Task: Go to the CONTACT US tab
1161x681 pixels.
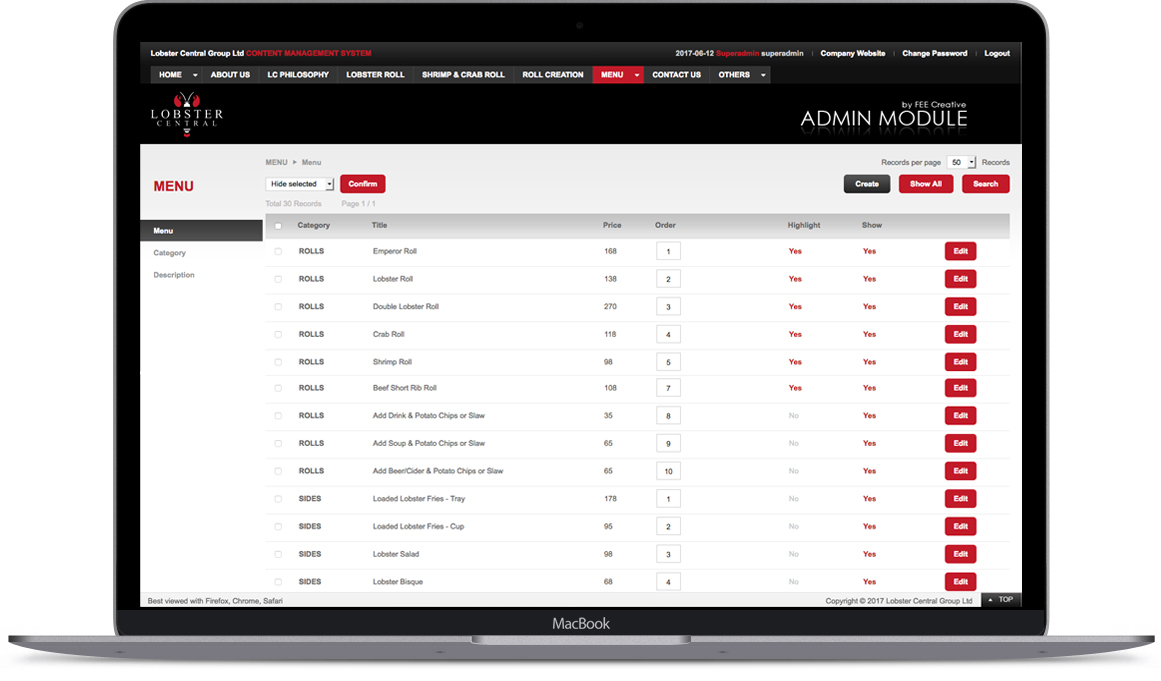Action: click(x=676, y=75)
